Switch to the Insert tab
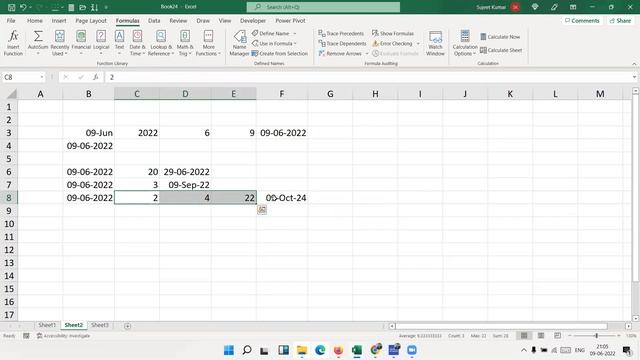The width and height of the screenshot is (640, 360). pos(59,20)
